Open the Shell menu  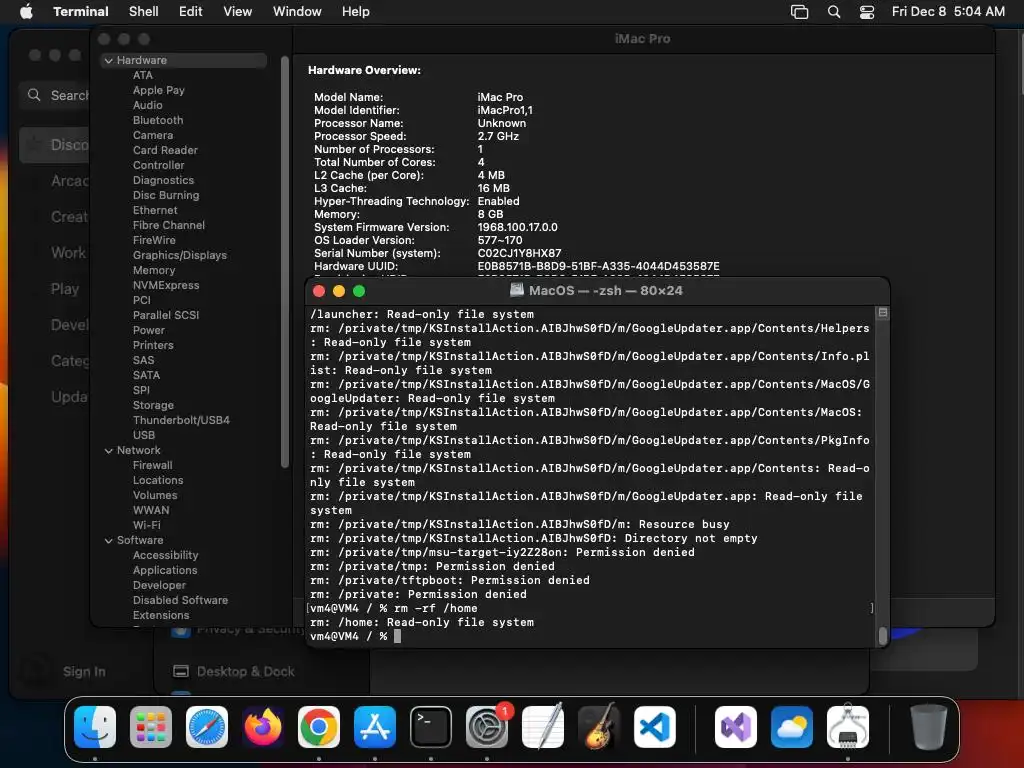144,12
